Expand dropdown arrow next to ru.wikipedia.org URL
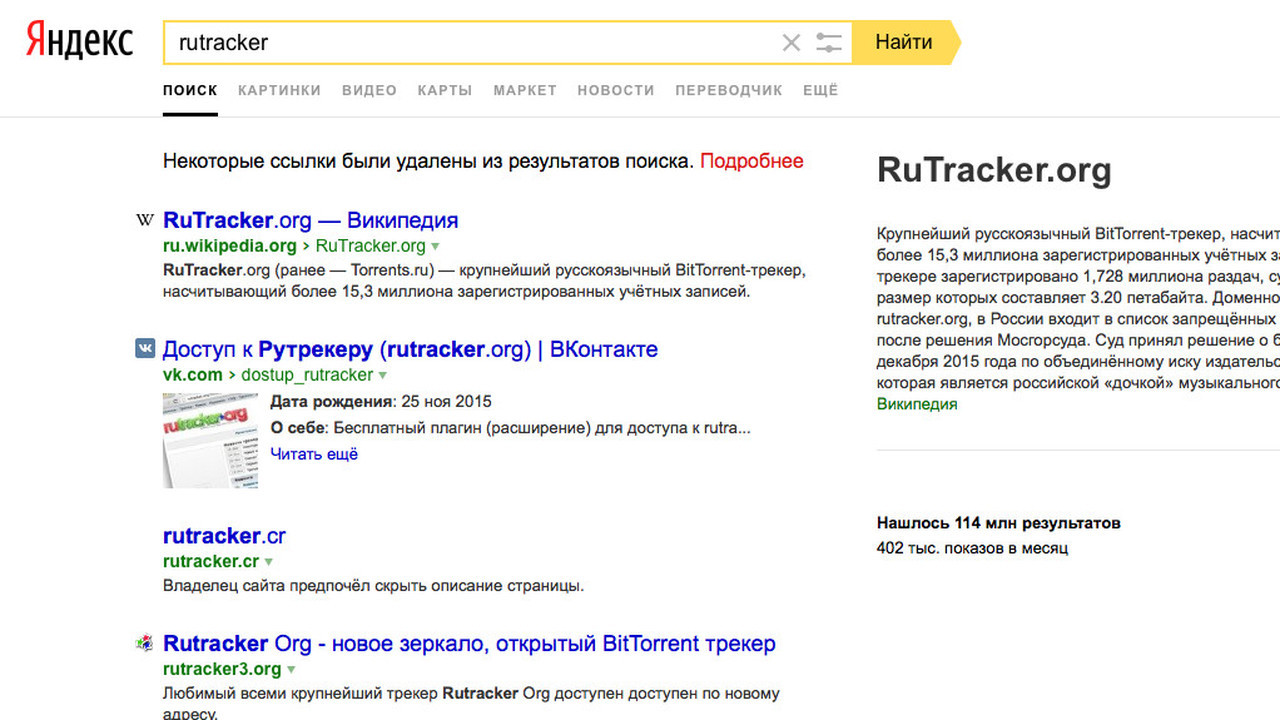Viewport: 1280px width, 720px height. coord(435,246)
